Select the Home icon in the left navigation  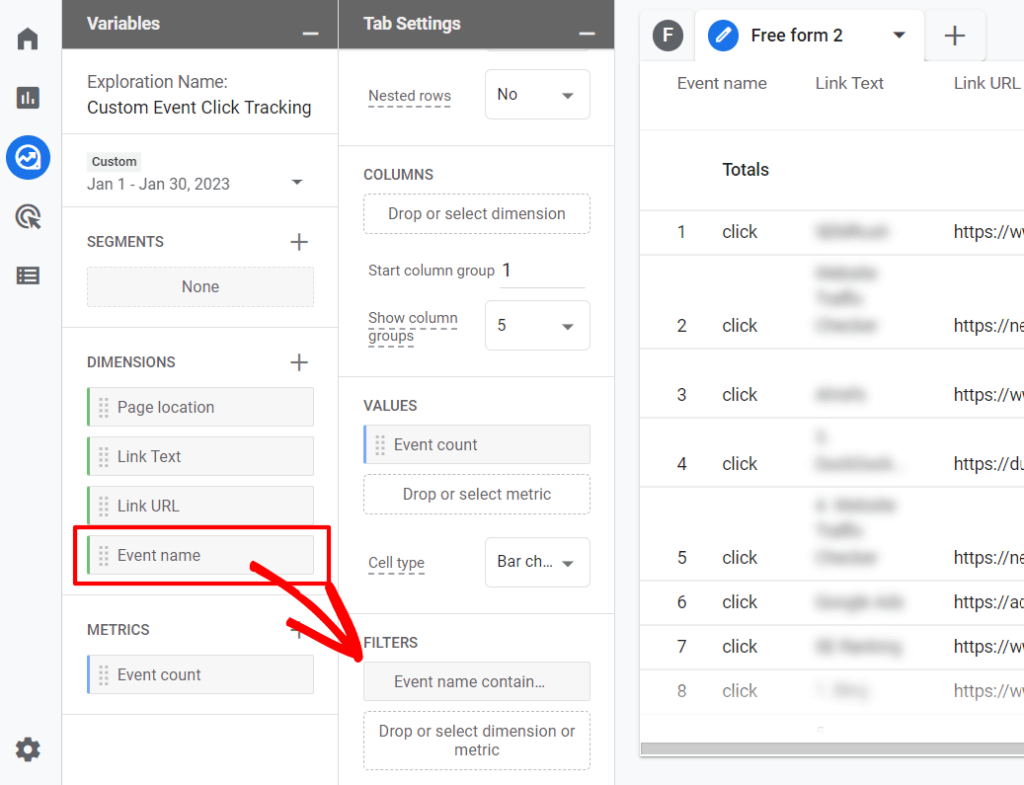[x=27, y=37]
